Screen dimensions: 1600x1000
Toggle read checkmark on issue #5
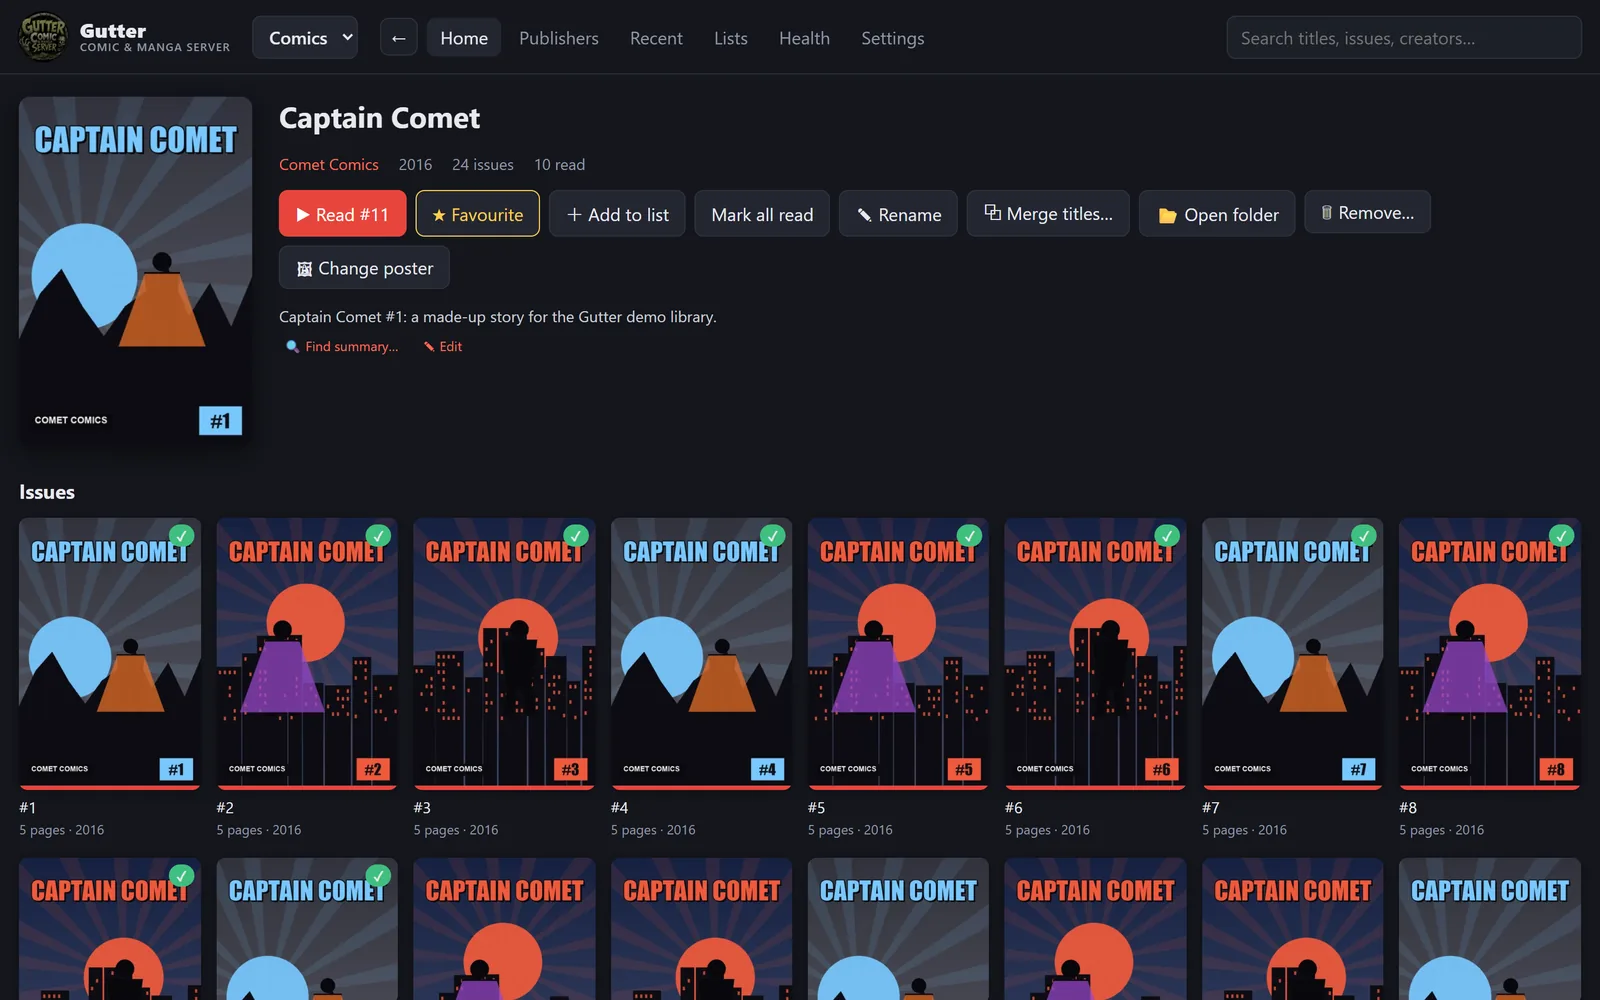(970, 535)
